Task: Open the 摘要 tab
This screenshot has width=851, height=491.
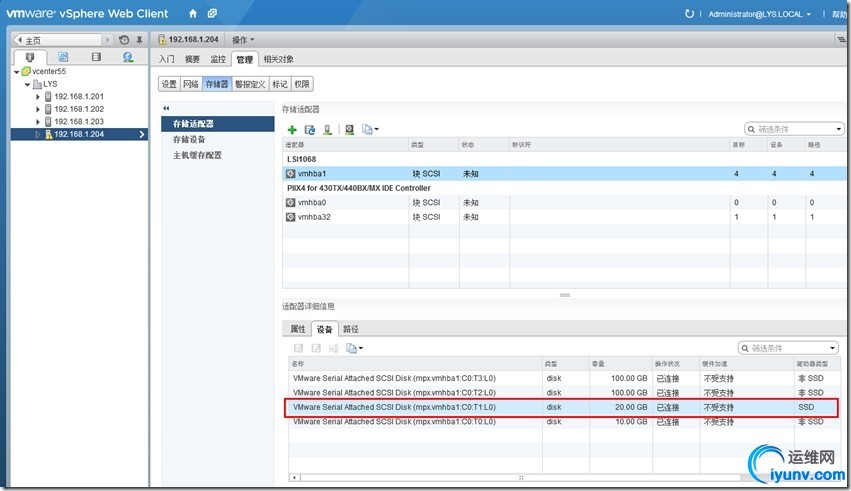Action: point(192,59)
